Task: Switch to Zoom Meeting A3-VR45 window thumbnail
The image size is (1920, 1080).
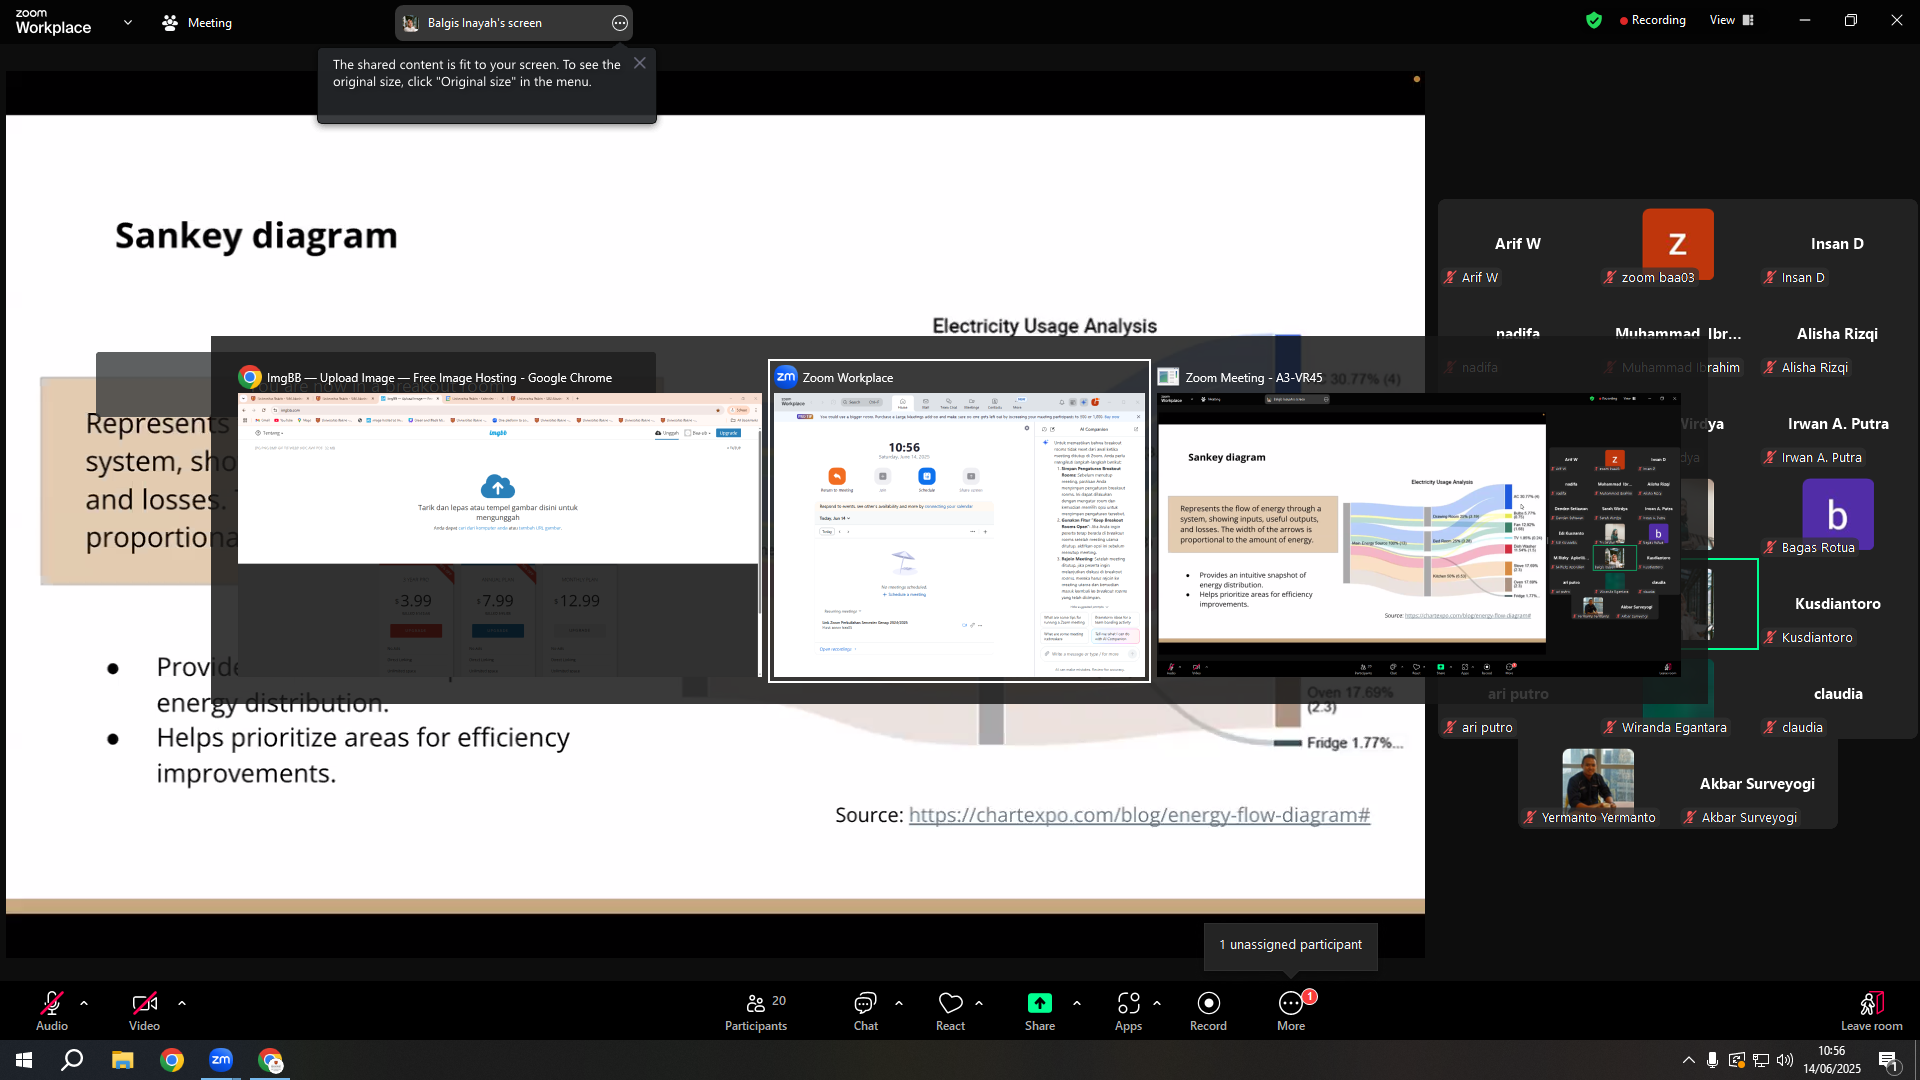Action: point(1418,521)
